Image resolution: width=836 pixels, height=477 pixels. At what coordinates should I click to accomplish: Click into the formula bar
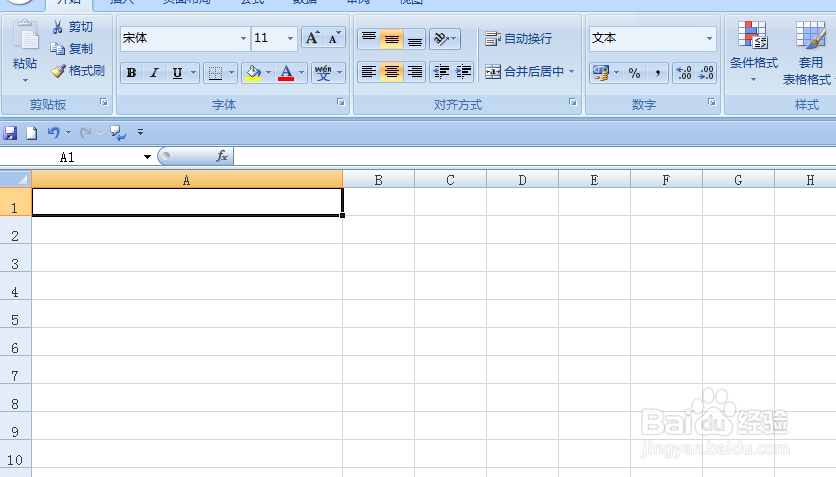(x=535, y=156)
